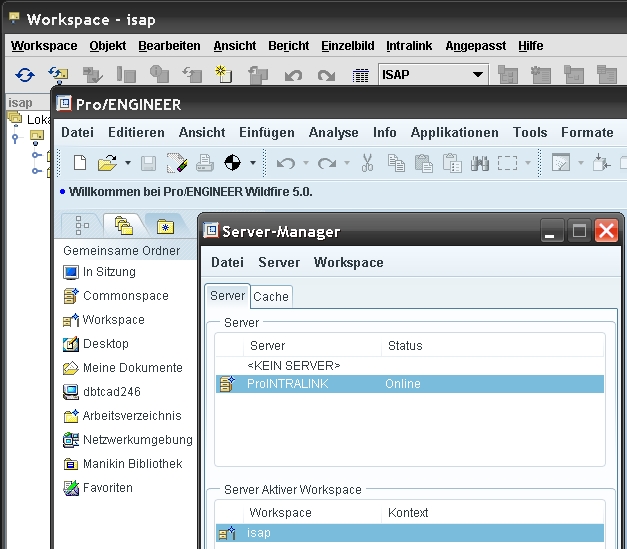
Task: Open the Workspace menu in Workspace window
Action: coord(44,46)
